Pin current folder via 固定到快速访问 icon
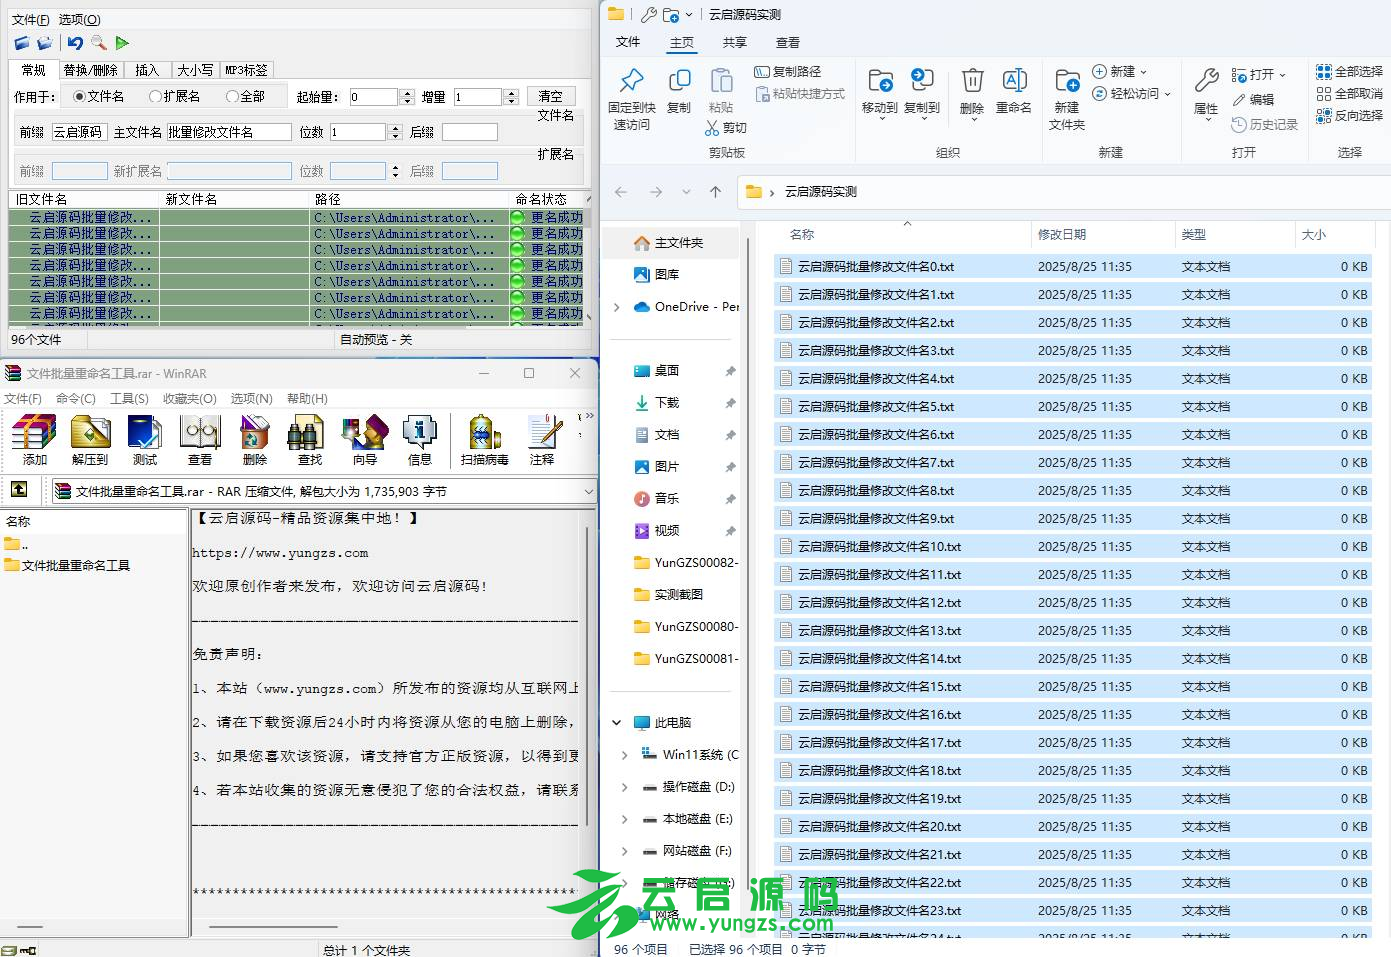The width and height of the screenshot is (1391, 957). pyautogui.click(x=633, y=95)
